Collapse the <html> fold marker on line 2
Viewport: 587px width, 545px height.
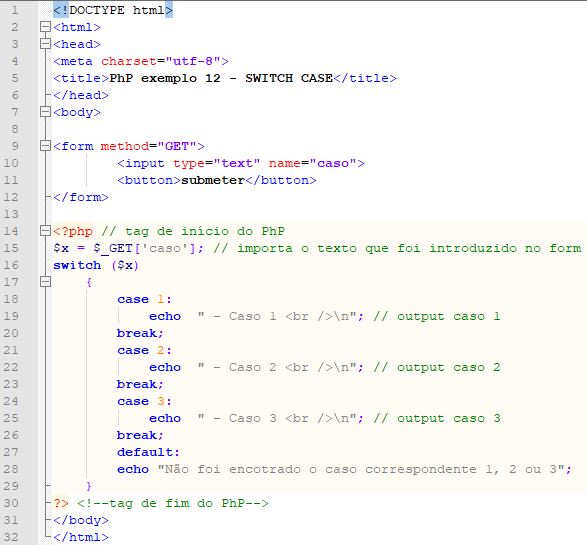click(x=45, y=27)
